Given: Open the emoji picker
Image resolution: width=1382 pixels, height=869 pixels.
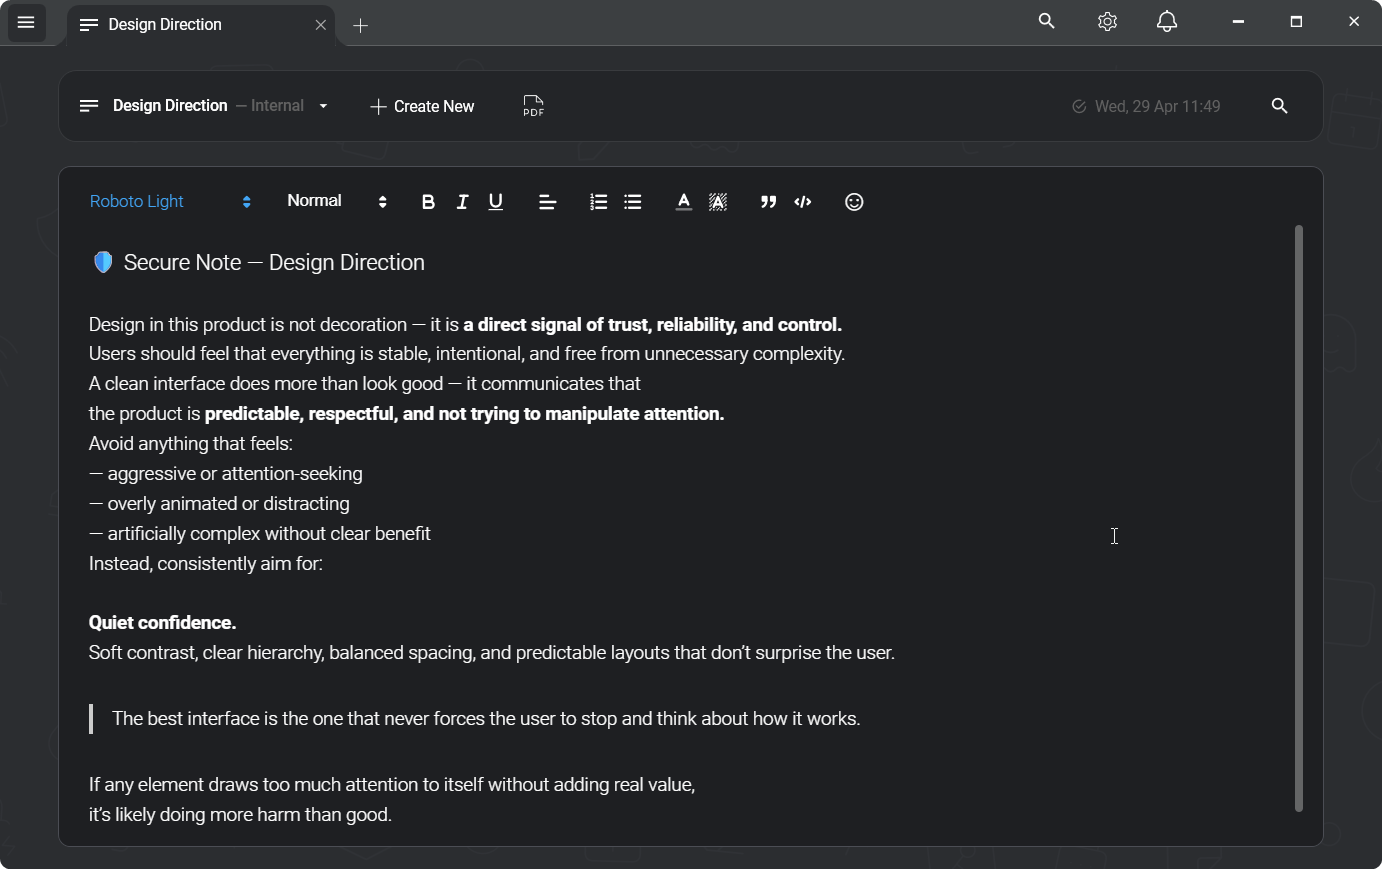Looking at the screenshot, I should point(854,202).
